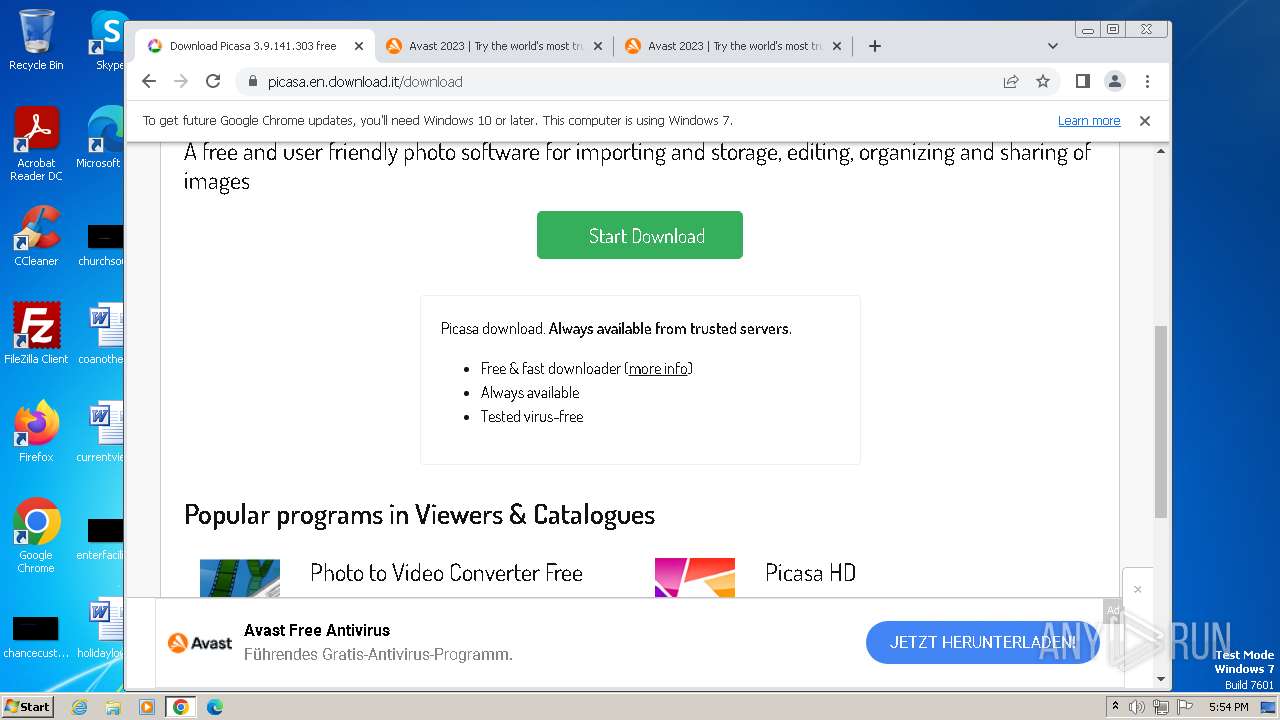Open the side panel icon in Chrome
Viewport: 1280px width, 720px height.
[x=1082, y=81]
